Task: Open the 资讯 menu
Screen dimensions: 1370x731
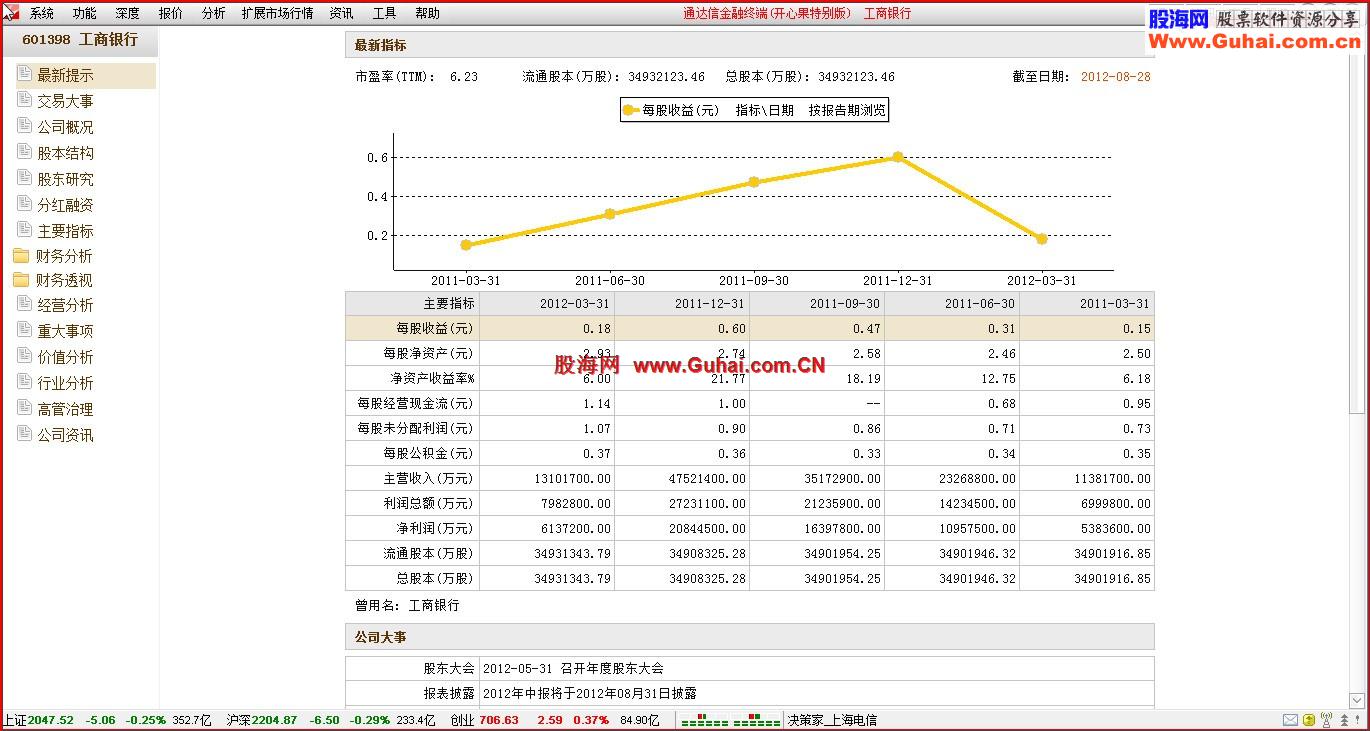Action: click(x=341, y=13)
